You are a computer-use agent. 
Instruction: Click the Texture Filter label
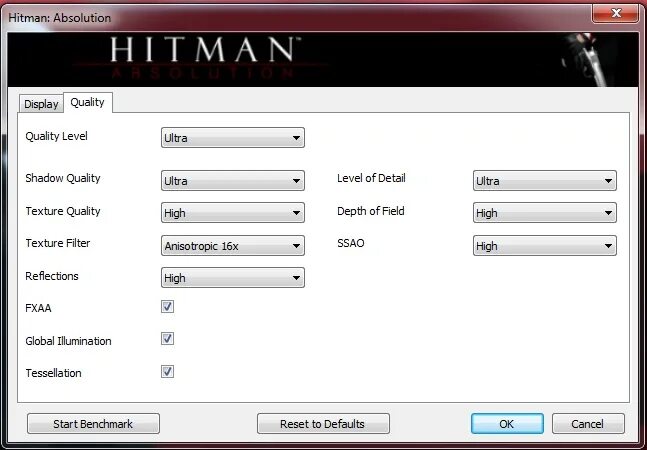pyautogui.click(x=58, y=243)
